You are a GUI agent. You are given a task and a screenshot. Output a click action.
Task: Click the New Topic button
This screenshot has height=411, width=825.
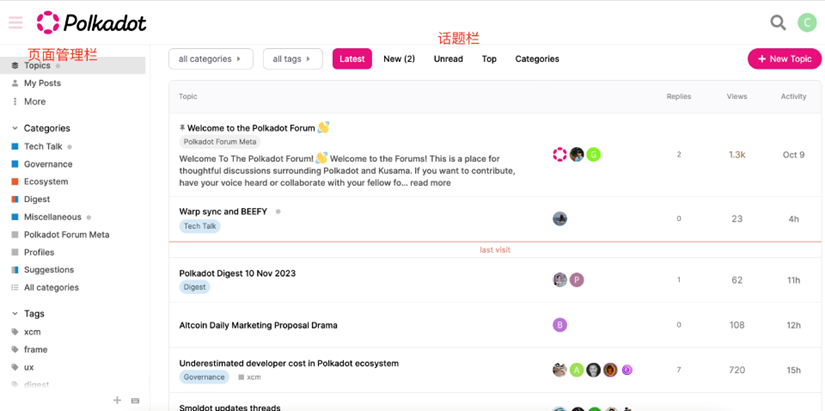tap(784, 59)
